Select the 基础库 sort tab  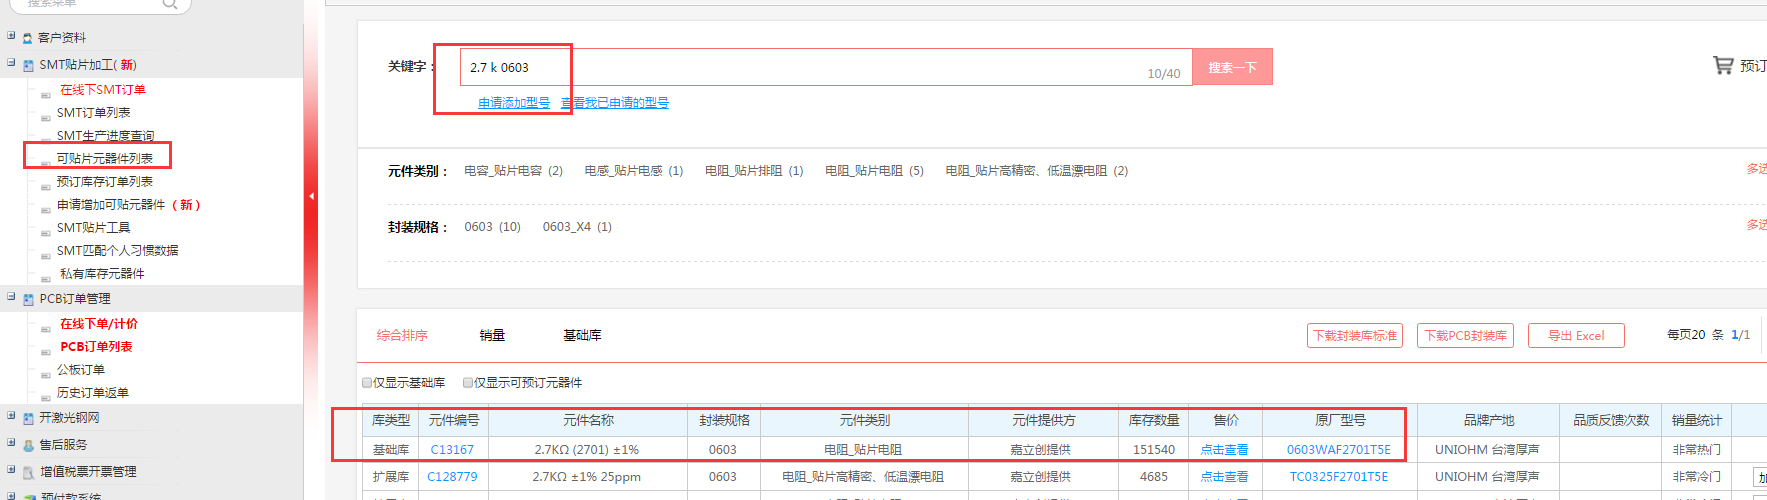pyautogui.click(x=582, y=336)
